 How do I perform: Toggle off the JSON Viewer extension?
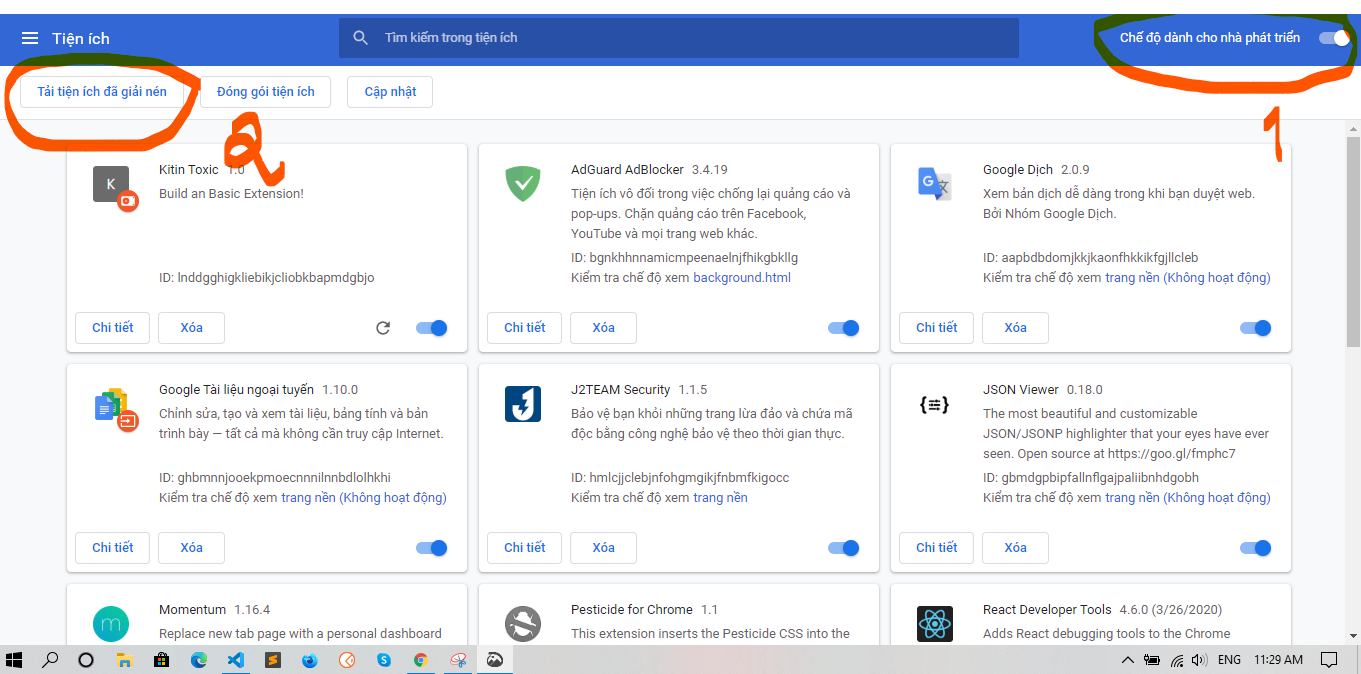point(1256,548)
